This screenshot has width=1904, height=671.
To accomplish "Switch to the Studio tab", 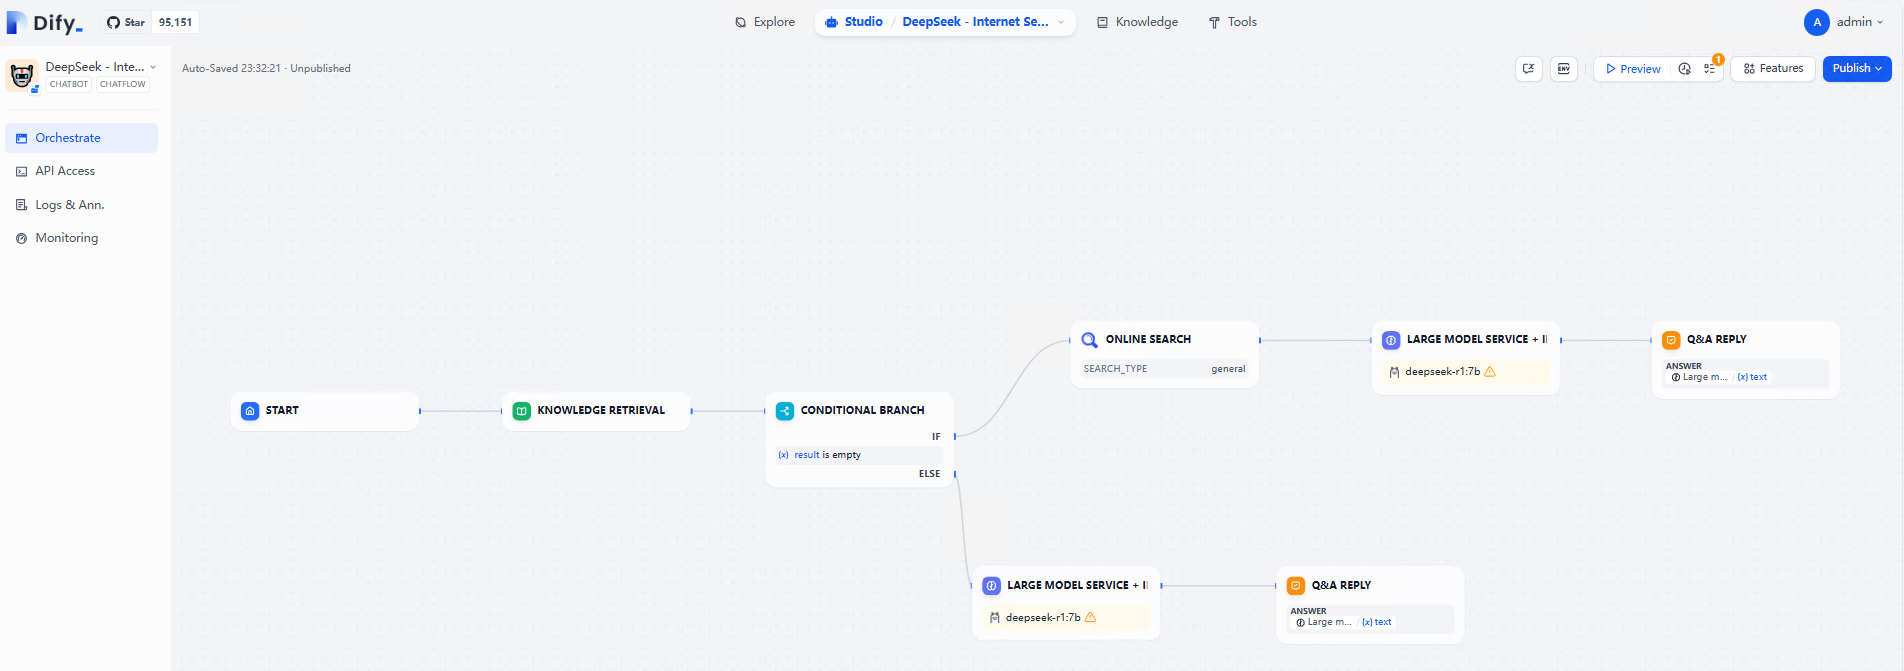I will tap(853, 22).
